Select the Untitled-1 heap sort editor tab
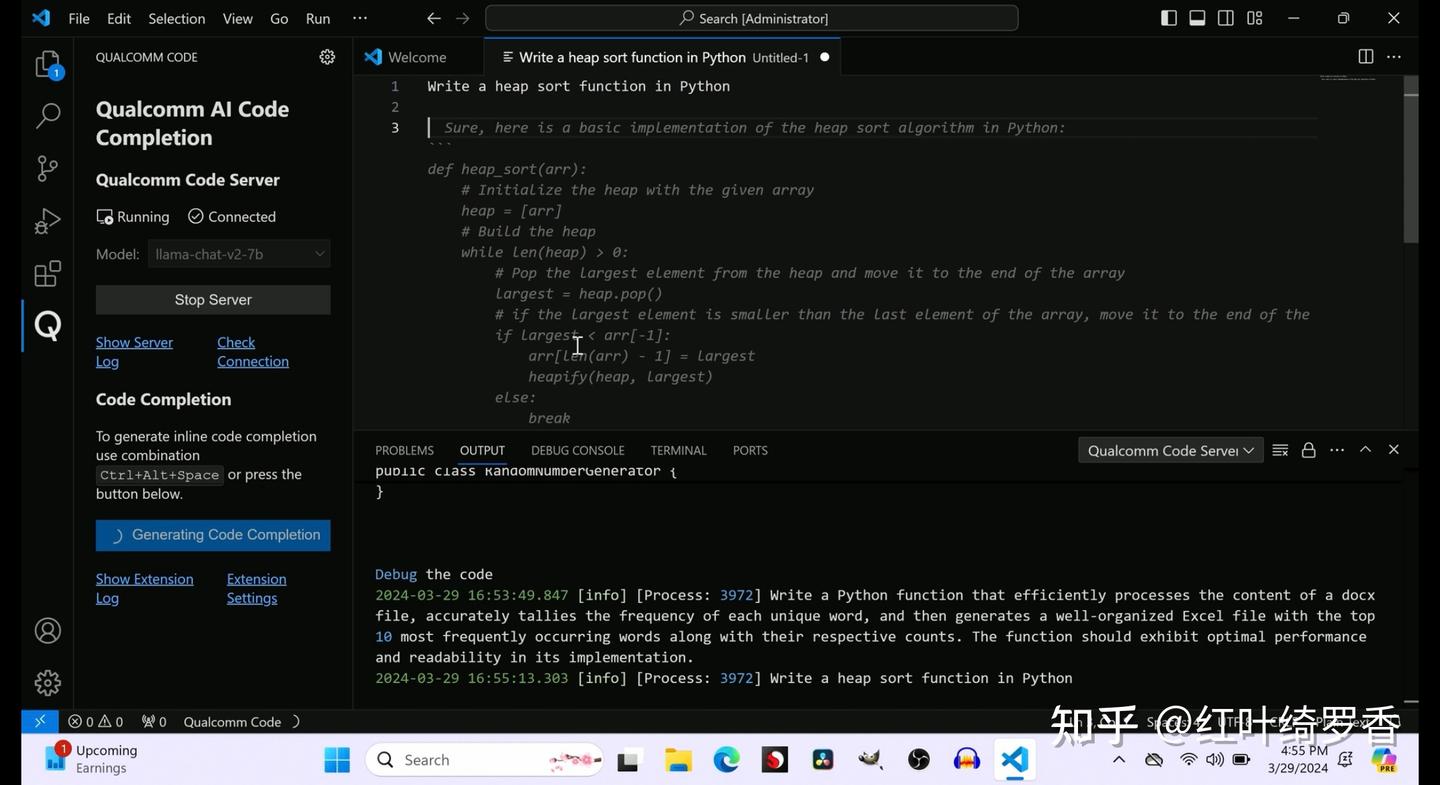Viewport: 1440px width, 785px height. pos(661,57)
